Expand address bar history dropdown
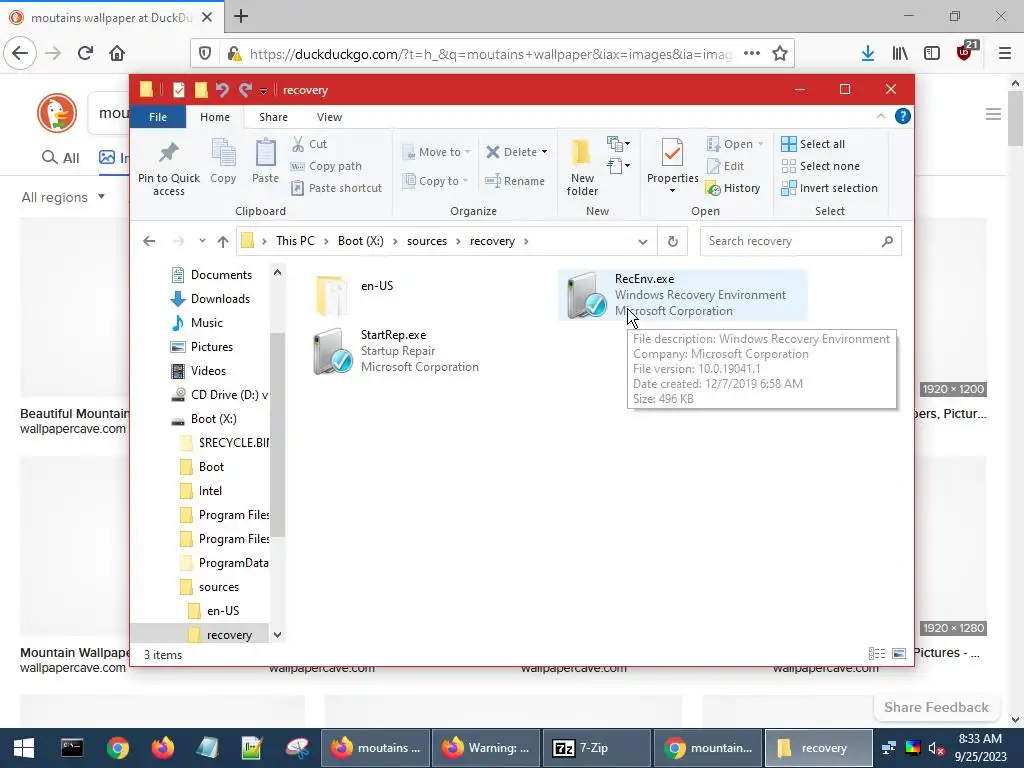Viewport: 1024px width, 768px height. [643, 242]
